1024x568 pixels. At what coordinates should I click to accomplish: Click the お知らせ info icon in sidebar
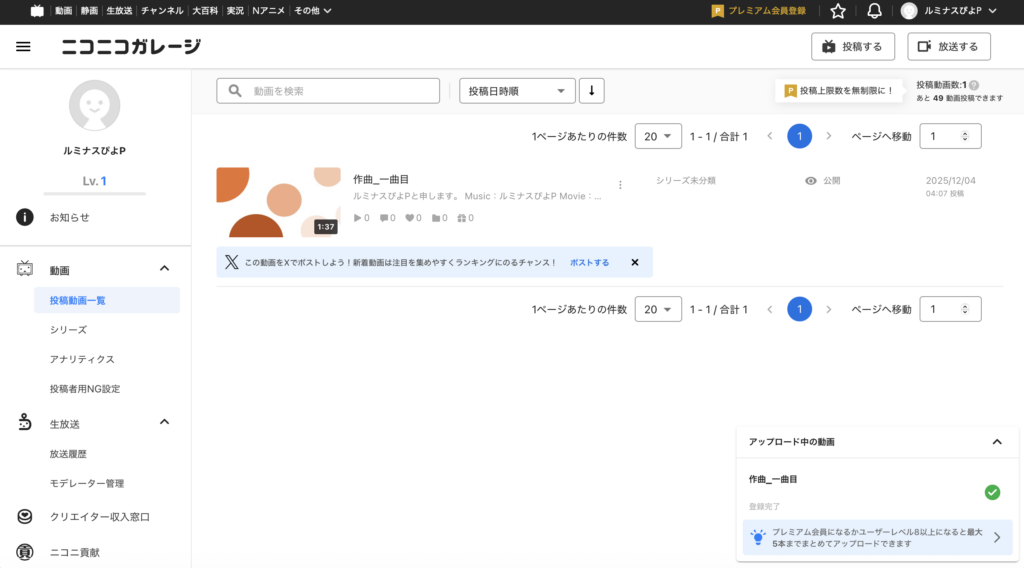coord(25,217)
